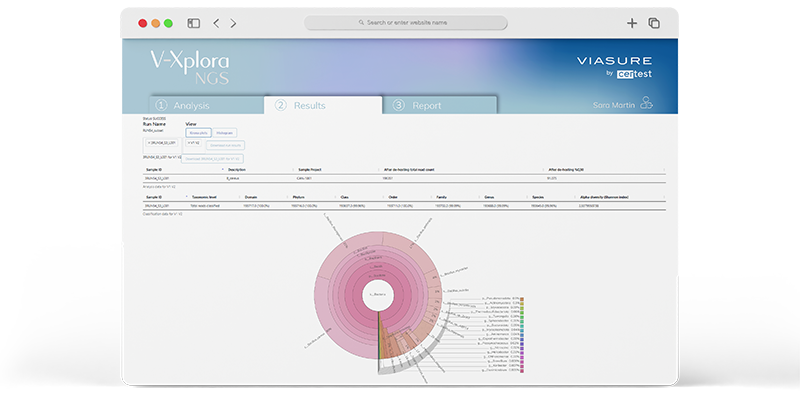
Task: Go back with the browser arrow
Action: [x=216, y=23]
